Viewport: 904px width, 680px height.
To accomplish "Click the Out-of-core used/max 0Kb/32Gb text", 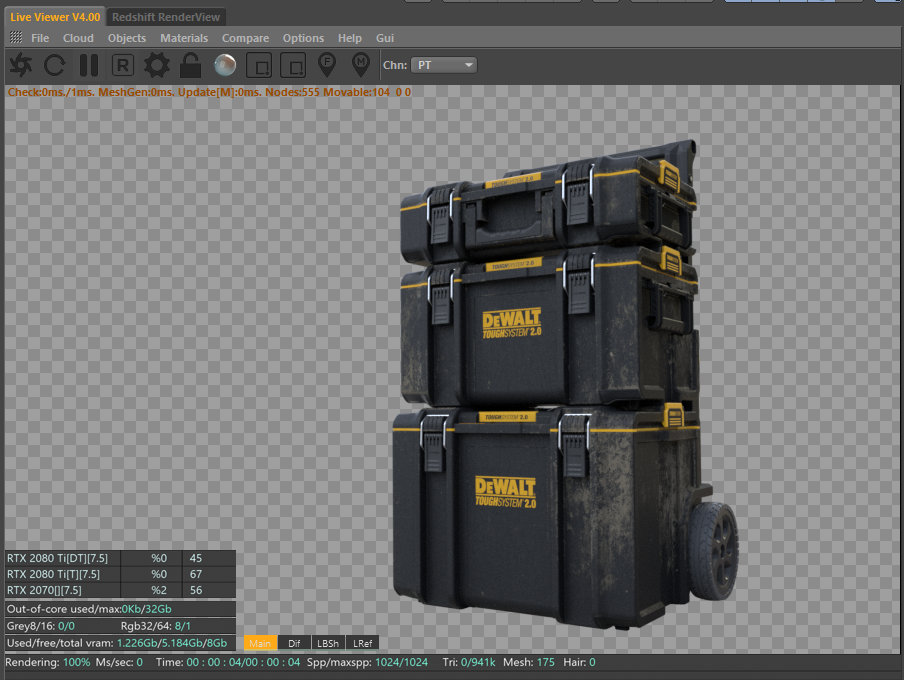I will click(89, 609).
